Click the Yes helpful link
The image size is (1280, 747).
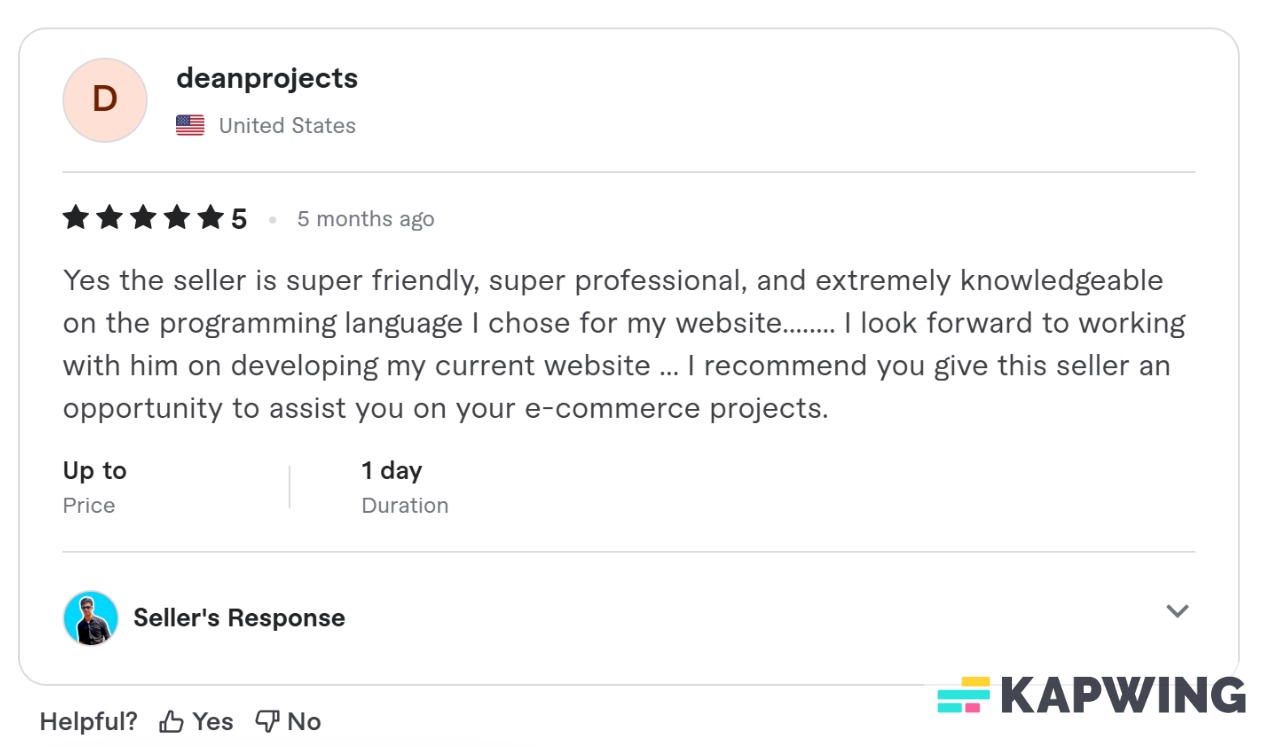[211, 720]
